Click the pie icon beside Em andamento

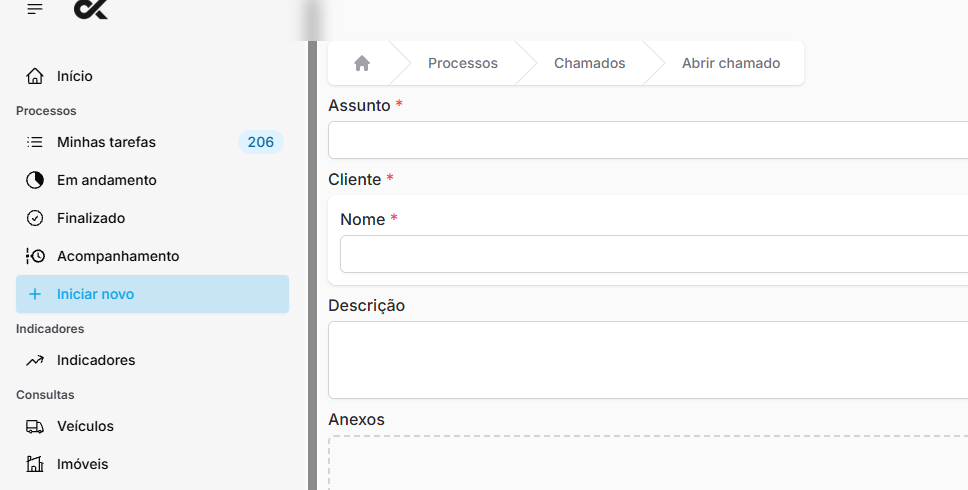click(x=35, y=180)
